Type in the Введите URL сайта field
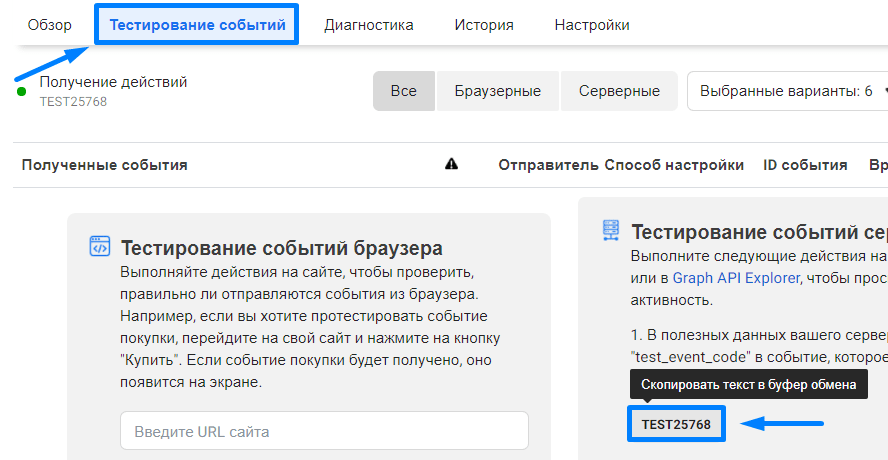 coord(324,432)
